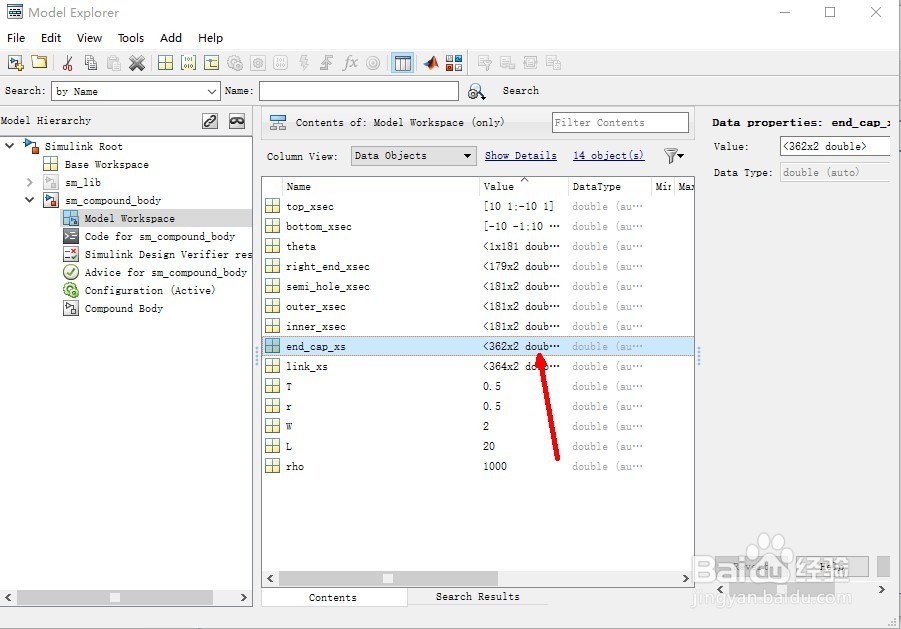Open the Tools menu
The image size is (901, 629).
(x=131, y=38)
